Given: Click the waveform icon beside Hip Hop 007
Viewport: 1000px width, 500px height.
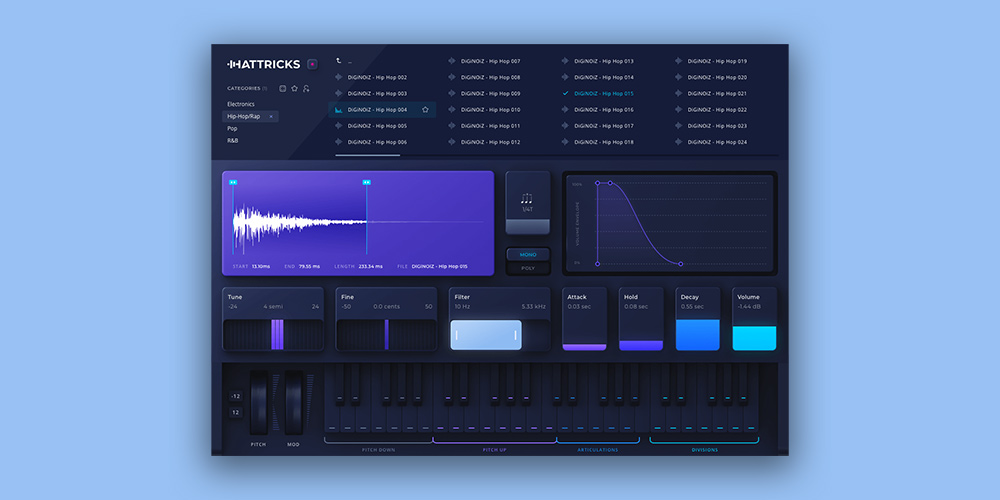Looking at the screenshot, I should 452,61.
